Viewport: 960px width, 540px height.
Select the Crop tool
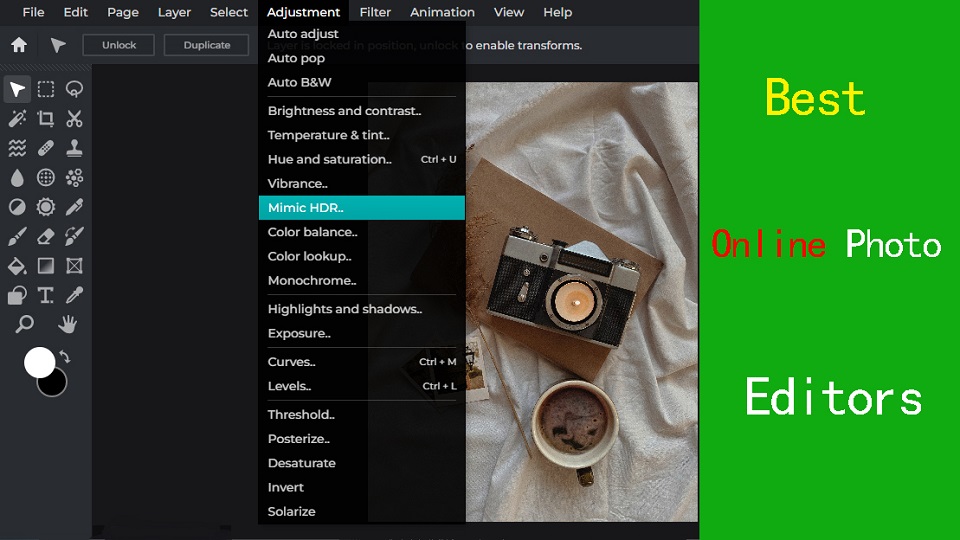pos(46,118)
